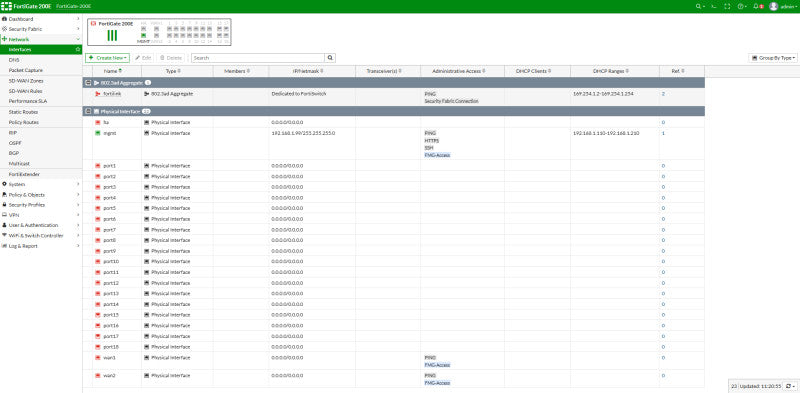Expand the VPN menu
The image size is (800, 393).
pyautogui.click(x=41, y=215)
